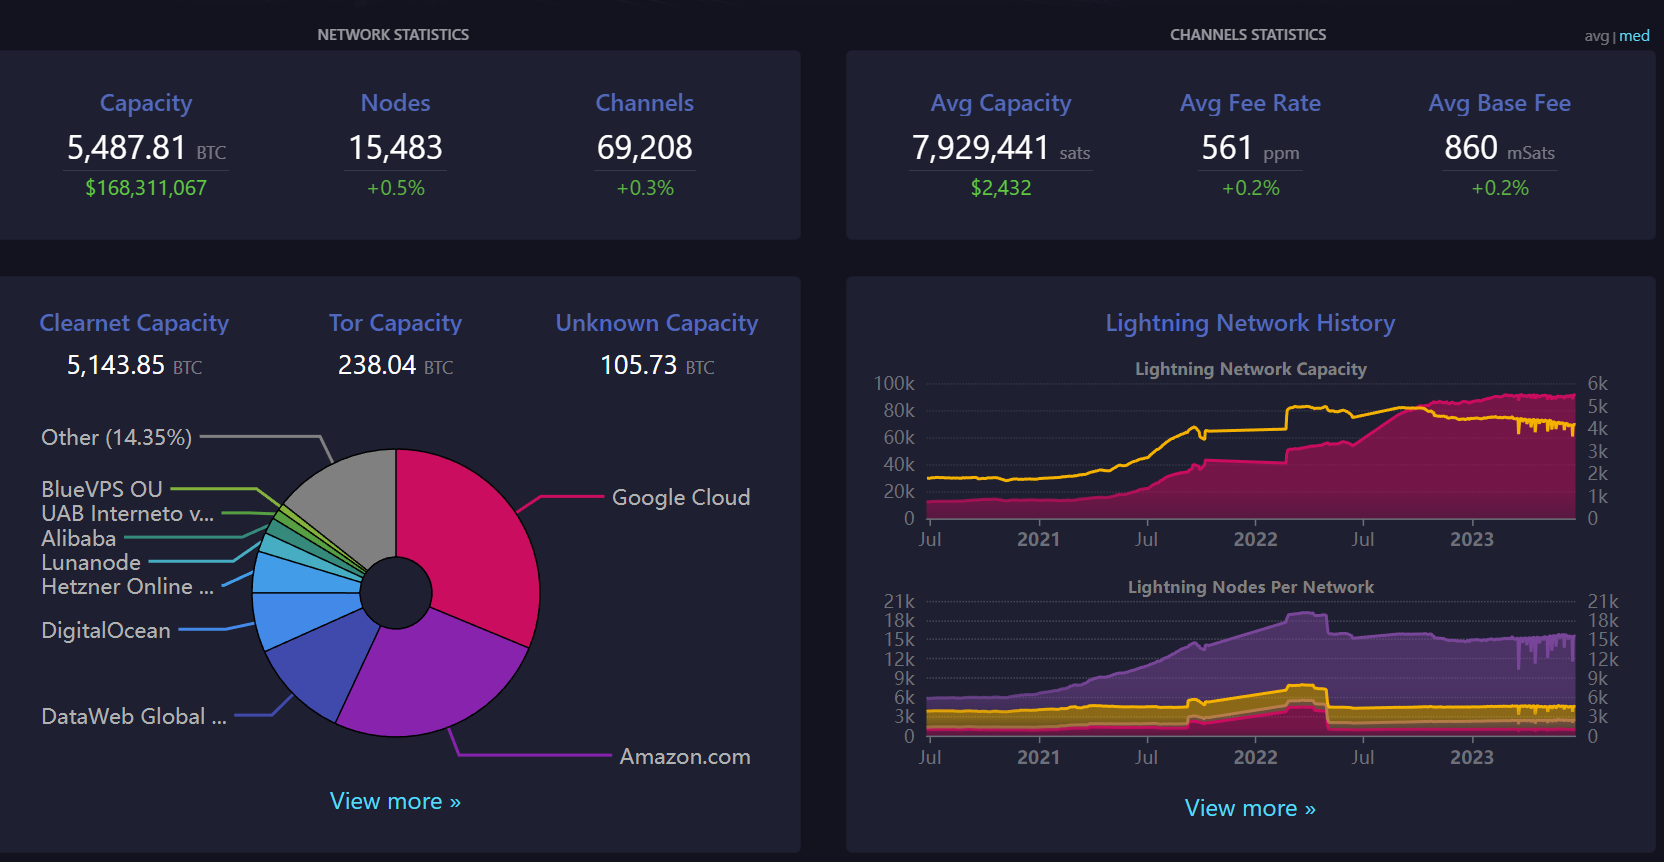Click the DigitalOcean label in chart
Viewport: 1664px width, 862px height.
tap(105, 631)
